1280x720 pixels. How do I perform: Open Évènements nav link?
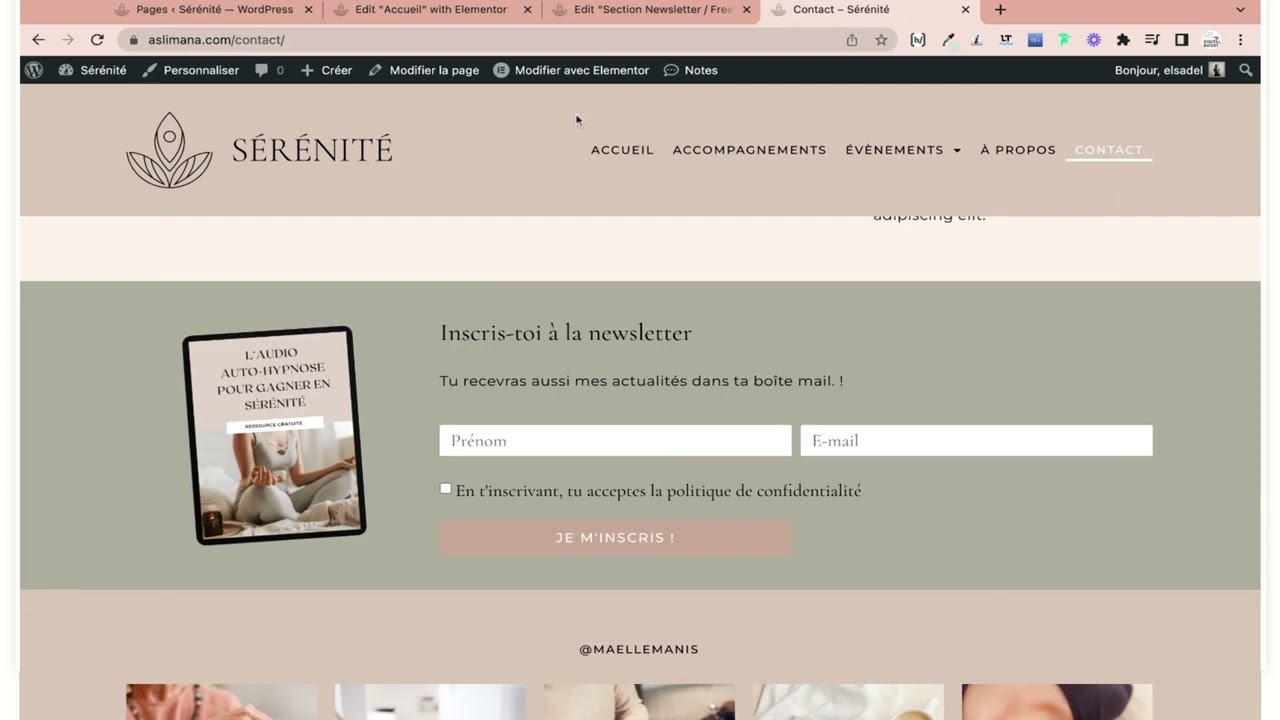tap(894, 150)
